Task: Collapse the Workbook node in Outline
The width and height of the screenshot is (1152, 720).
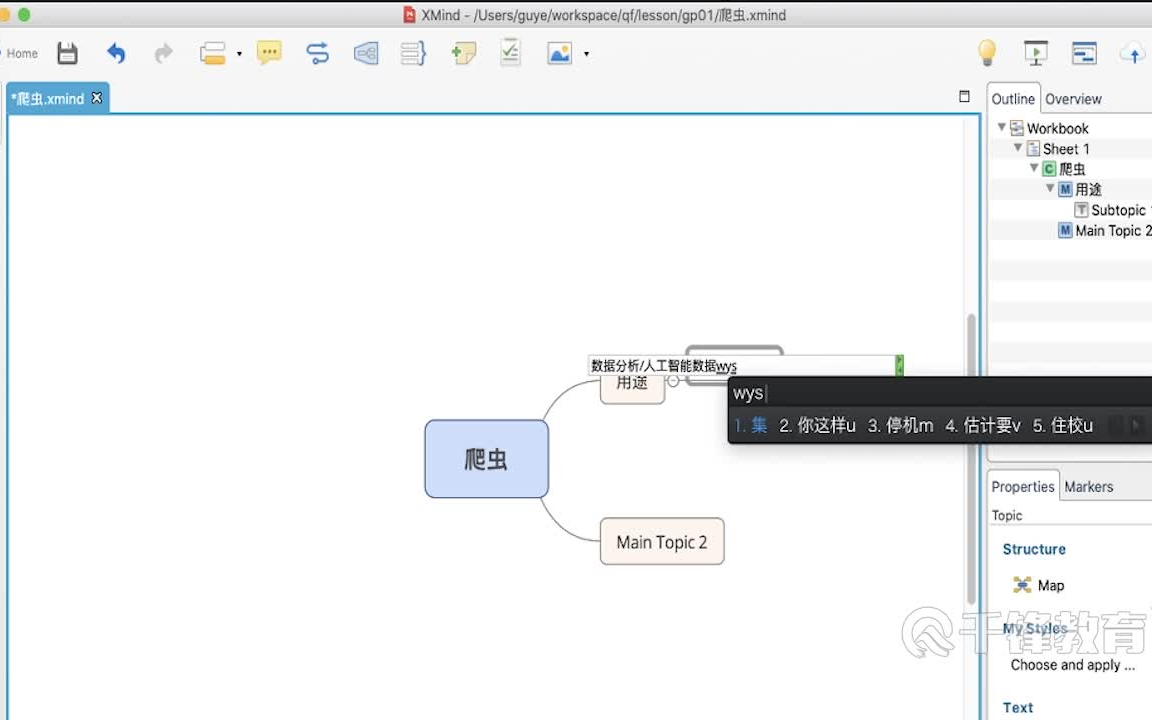Action: (x=1002, y=127)
